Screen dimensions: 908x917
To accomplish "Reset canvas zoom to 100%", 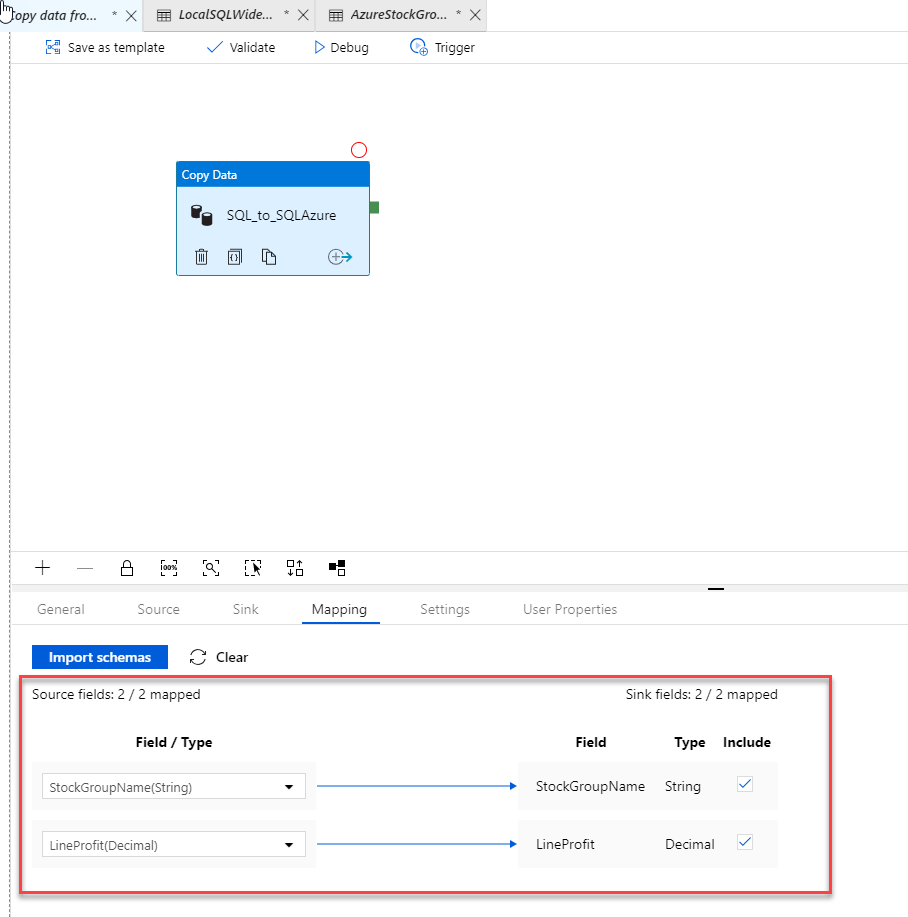I will pyautogui.click(x=169, y=568).
